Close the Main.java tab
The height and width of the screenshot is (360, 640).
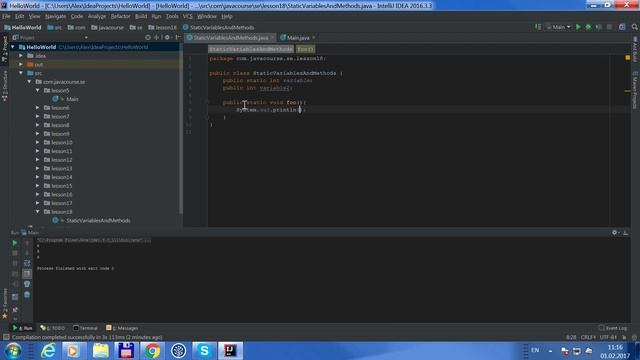(x=313, y=38)
